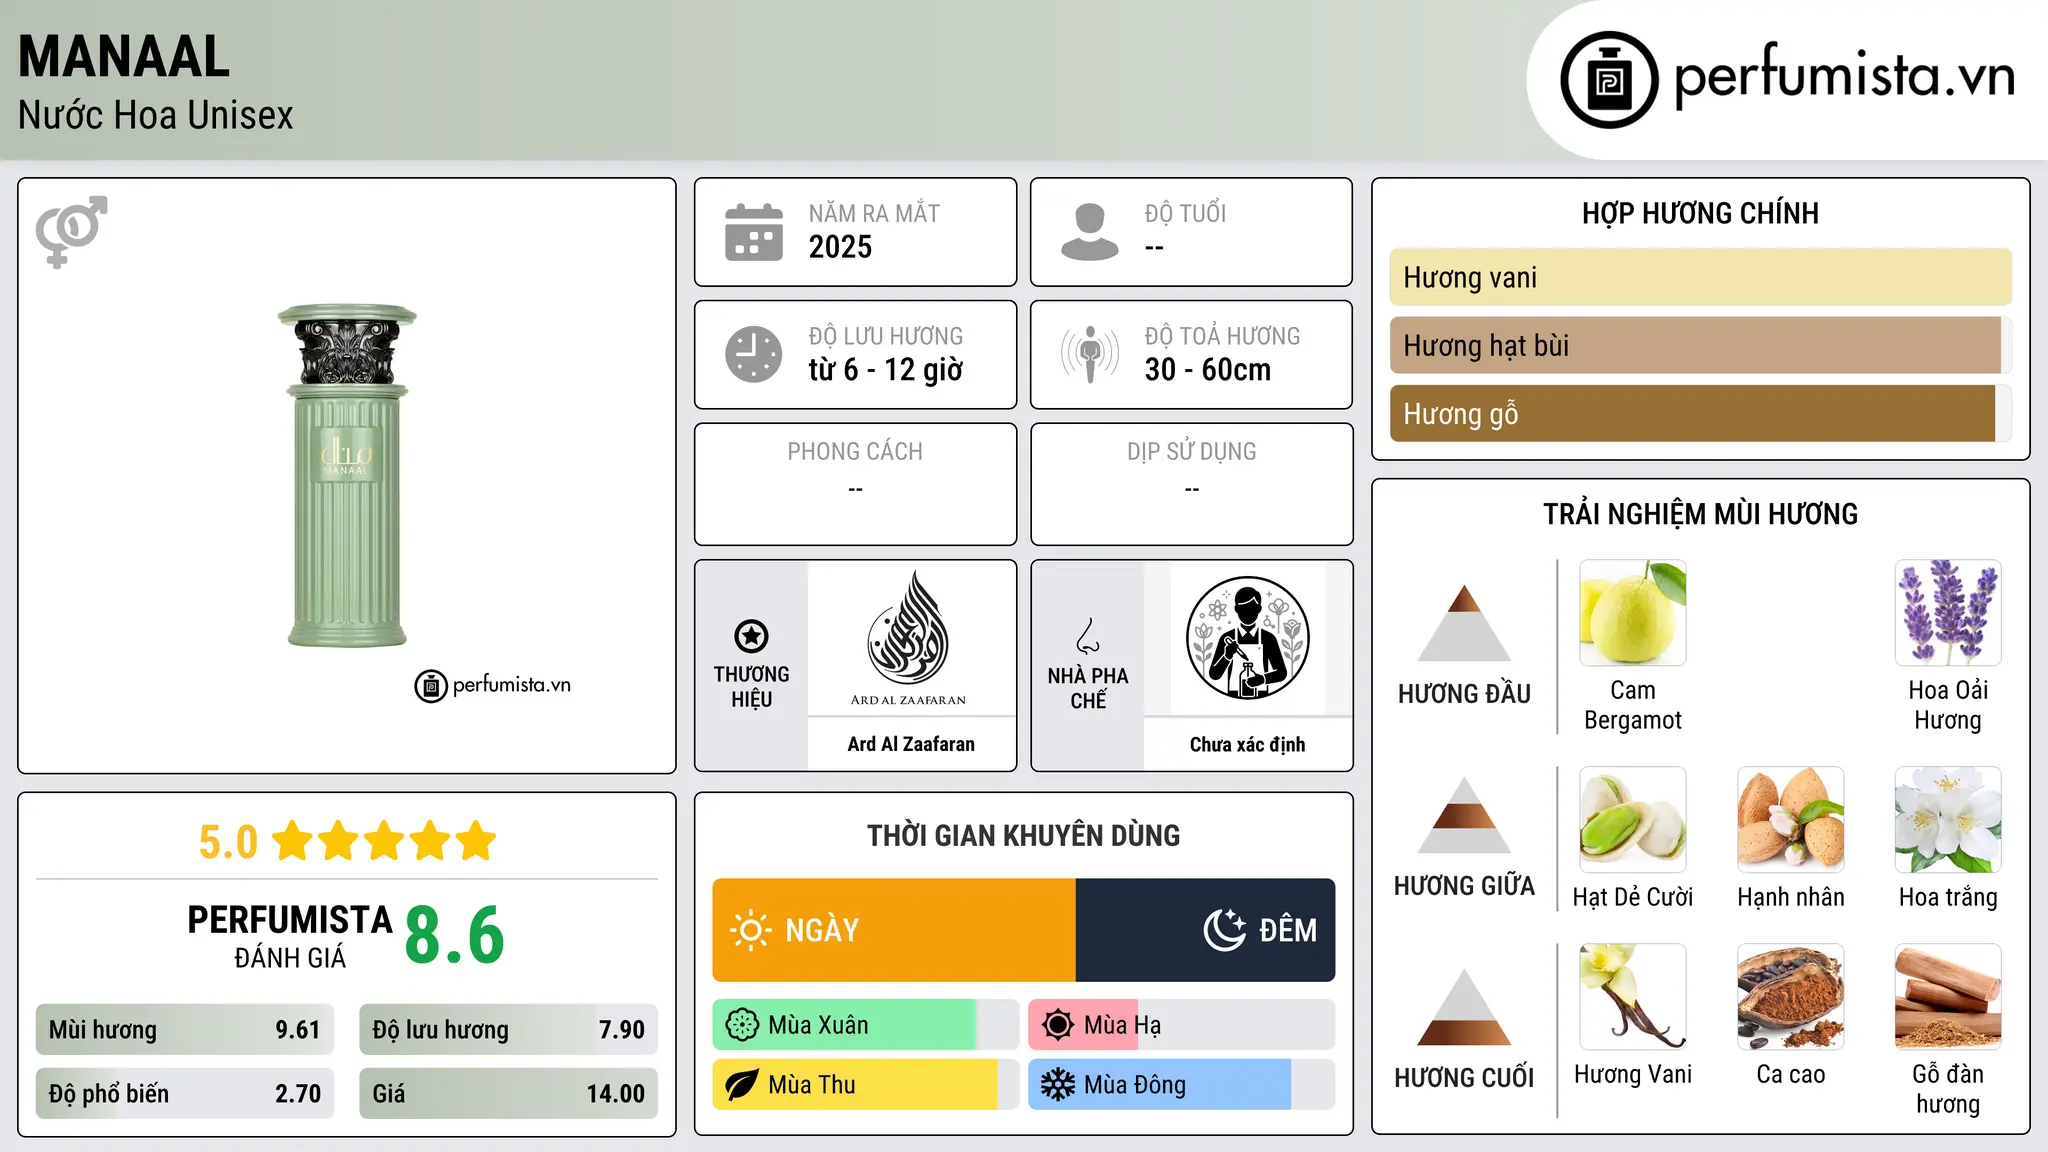Click the NGÀY daytime segment
Image resolution: width=2048 pixels, height=1152 pixels.
point(894,930)
